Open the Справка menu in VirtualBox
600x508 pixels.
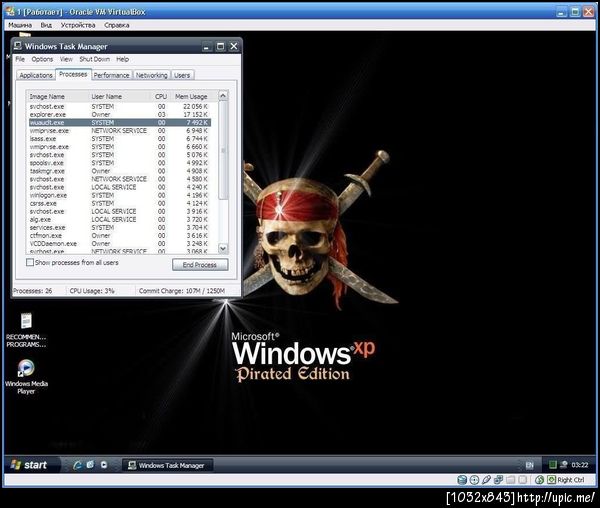point(117,25)
